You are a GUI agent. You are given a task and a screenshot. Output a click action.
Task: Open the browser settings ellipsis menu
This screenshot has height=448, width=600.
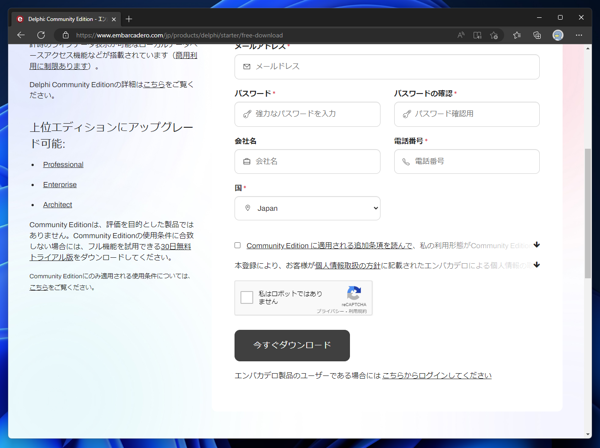point(579,35)
